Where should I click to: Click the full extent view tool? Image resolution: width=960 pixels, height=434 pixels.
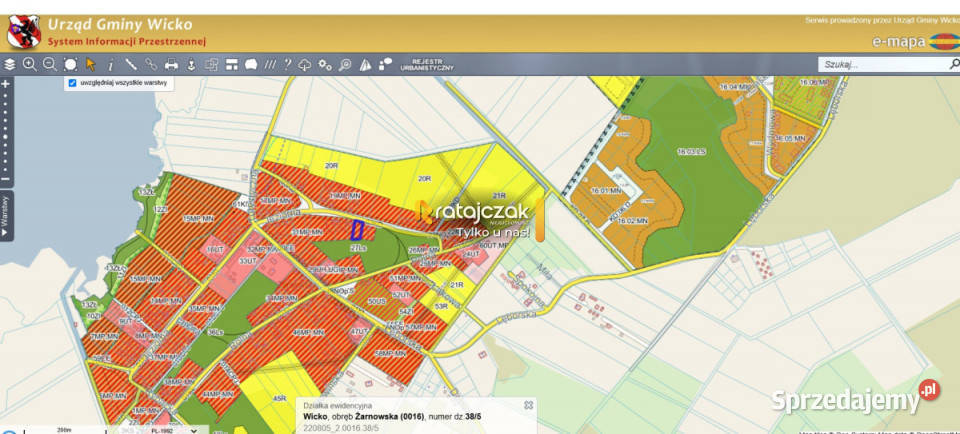[x=70, y=64]
